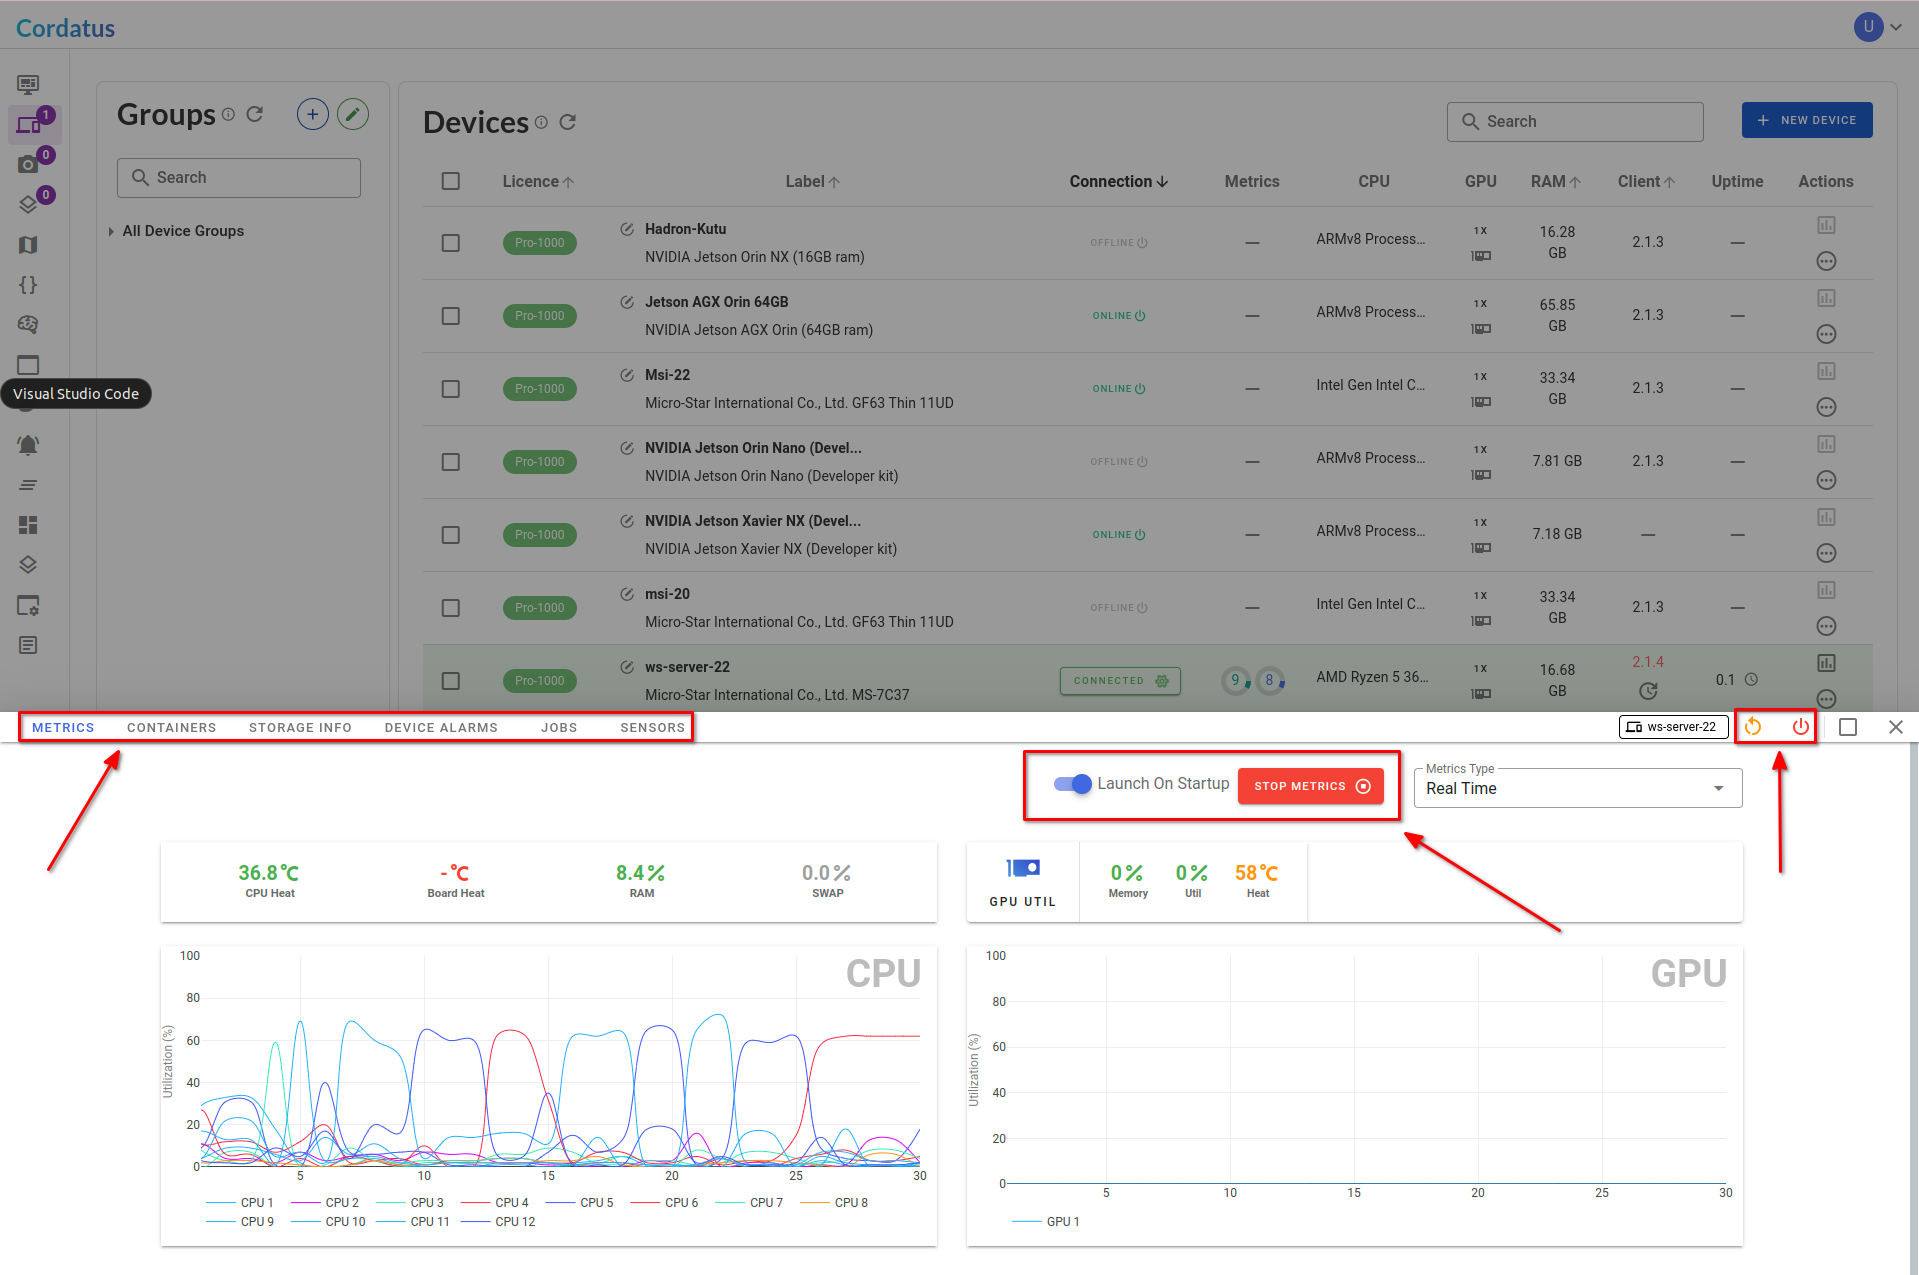
Task: Click RAM usage gauge showing 8
Action: point(1270,681)
